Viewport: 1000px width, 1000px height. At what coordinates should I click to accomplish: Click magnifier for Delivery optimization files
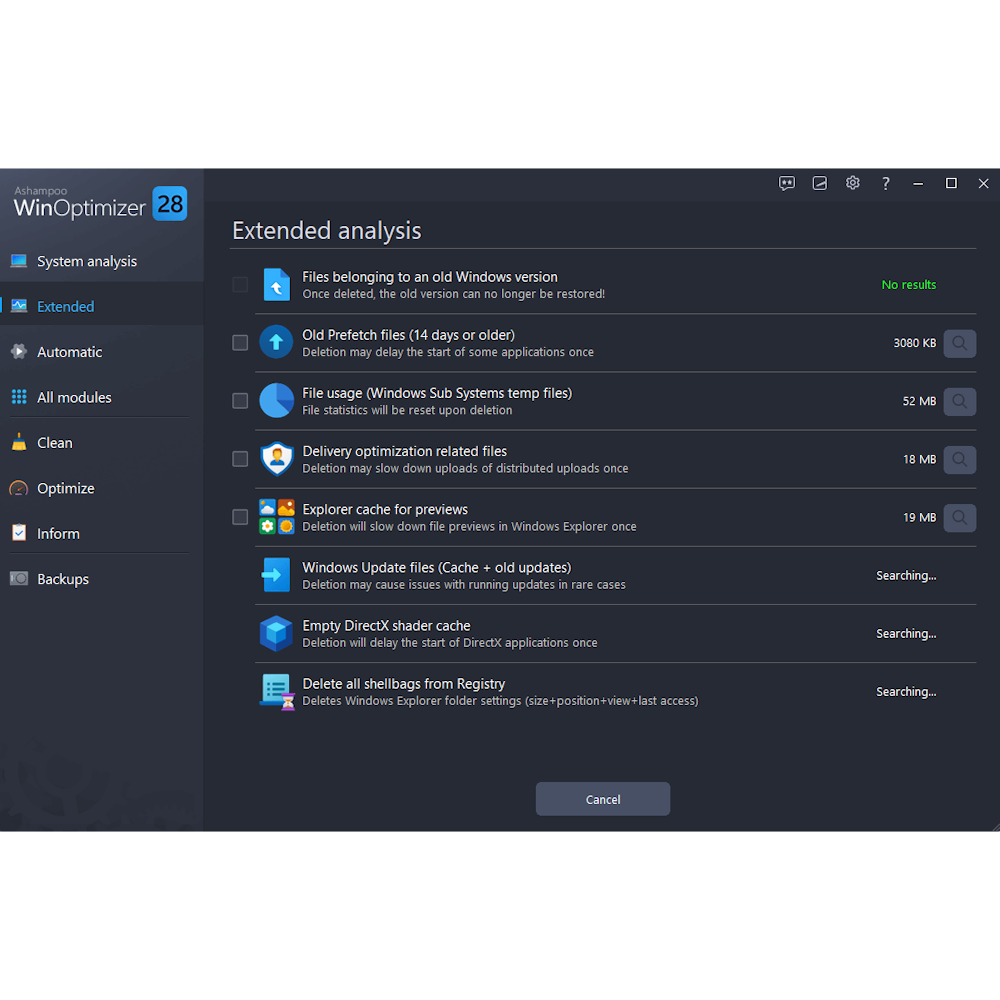pos(960,459)
